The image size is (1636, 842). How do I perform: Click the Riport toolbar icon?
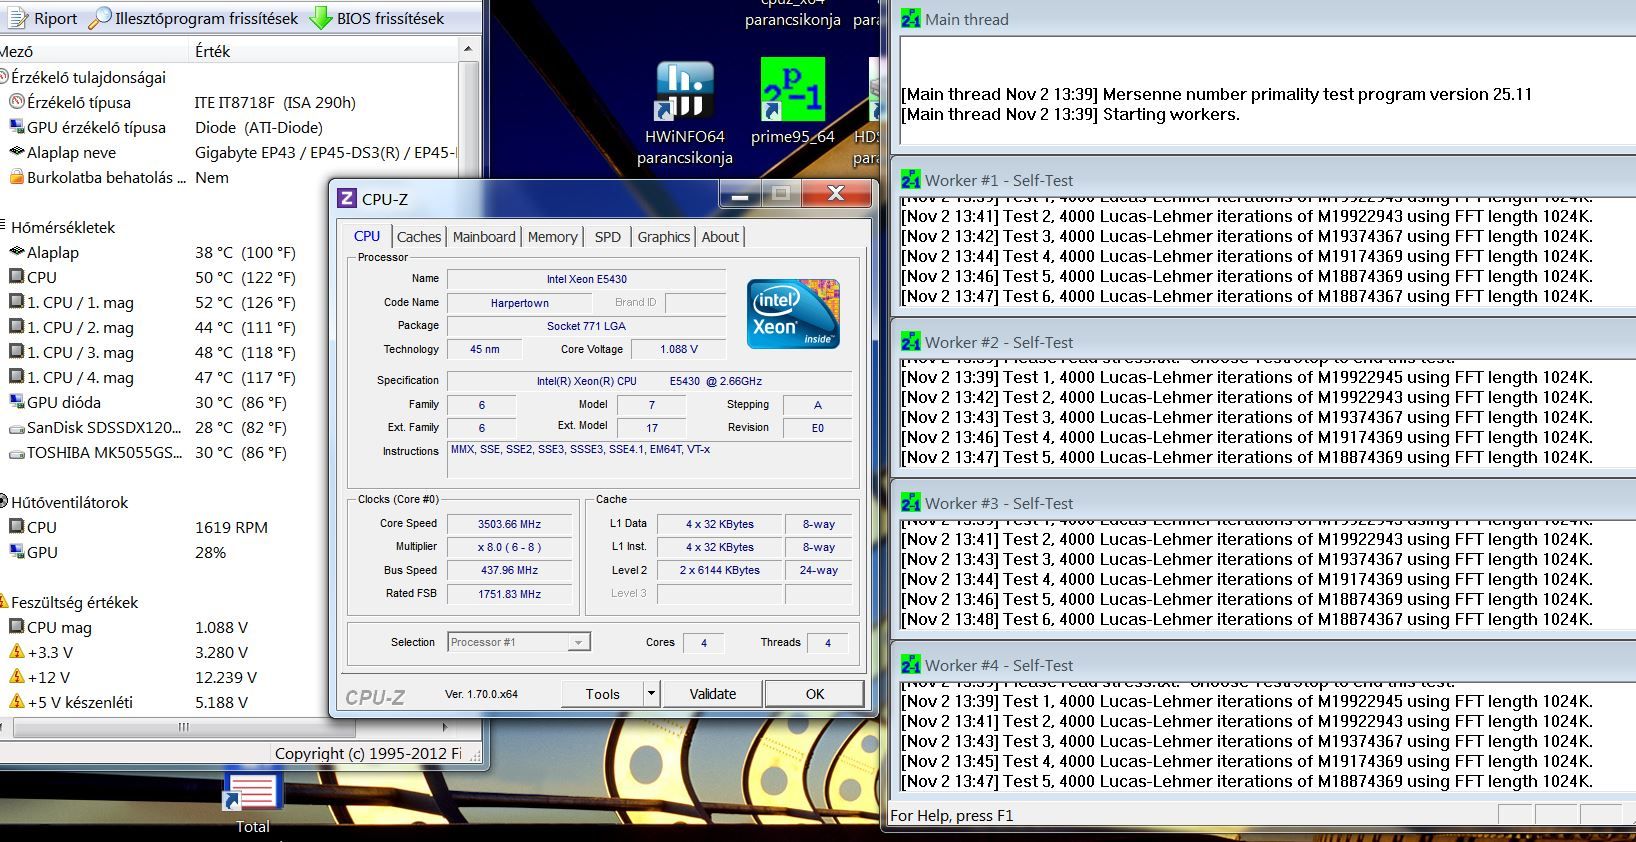coord(16,18)
